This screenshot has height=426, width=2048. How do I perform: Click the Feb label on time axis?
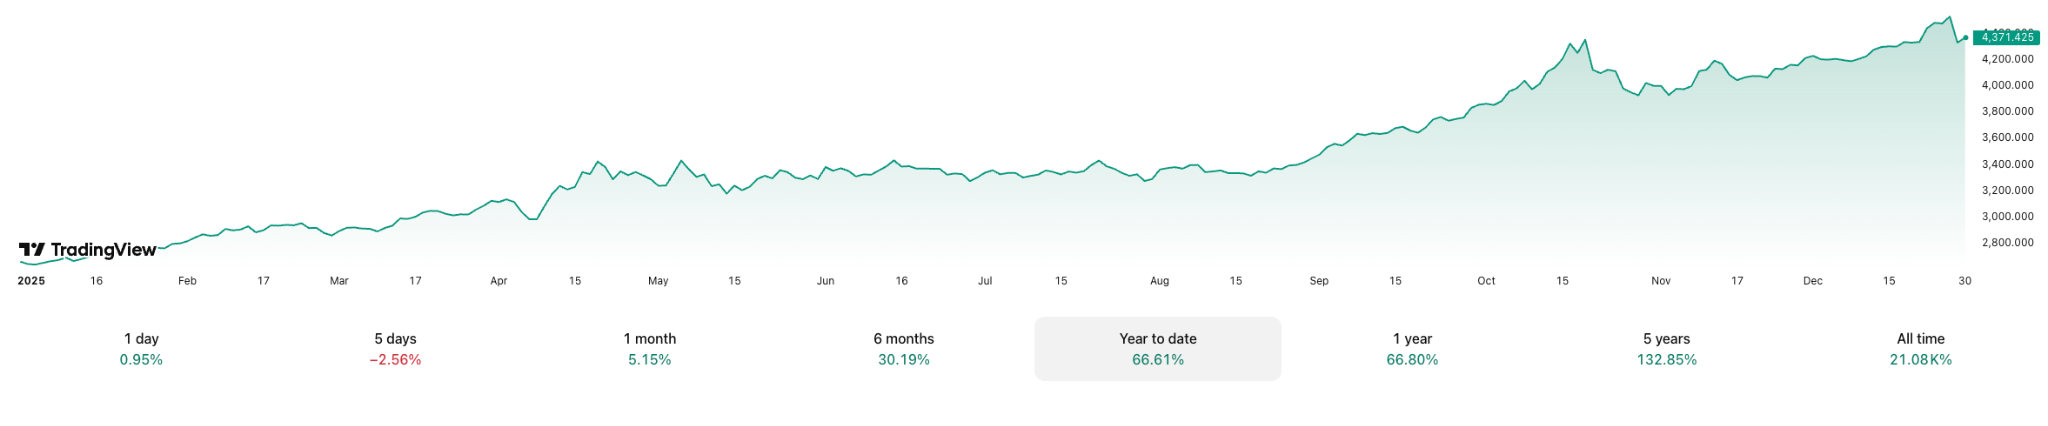[187, 281]
